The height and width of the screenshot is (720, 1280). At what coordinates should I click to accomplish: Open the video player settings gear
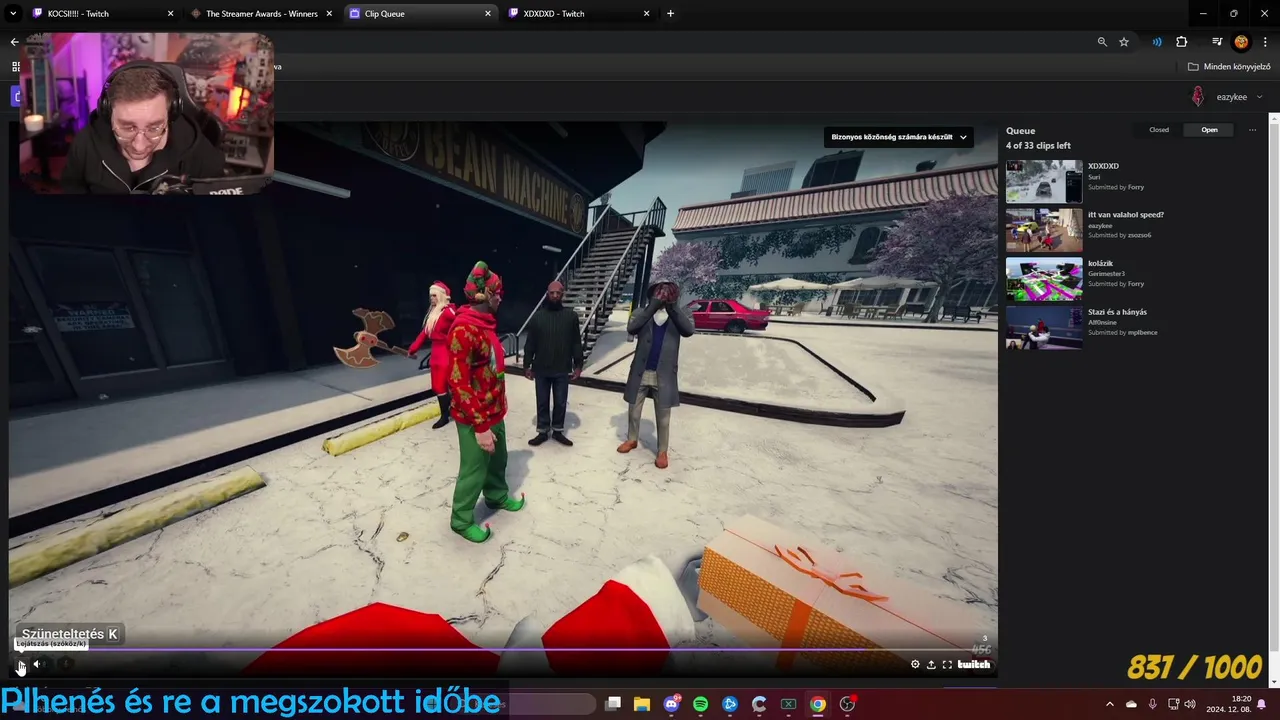click(915, 664)
